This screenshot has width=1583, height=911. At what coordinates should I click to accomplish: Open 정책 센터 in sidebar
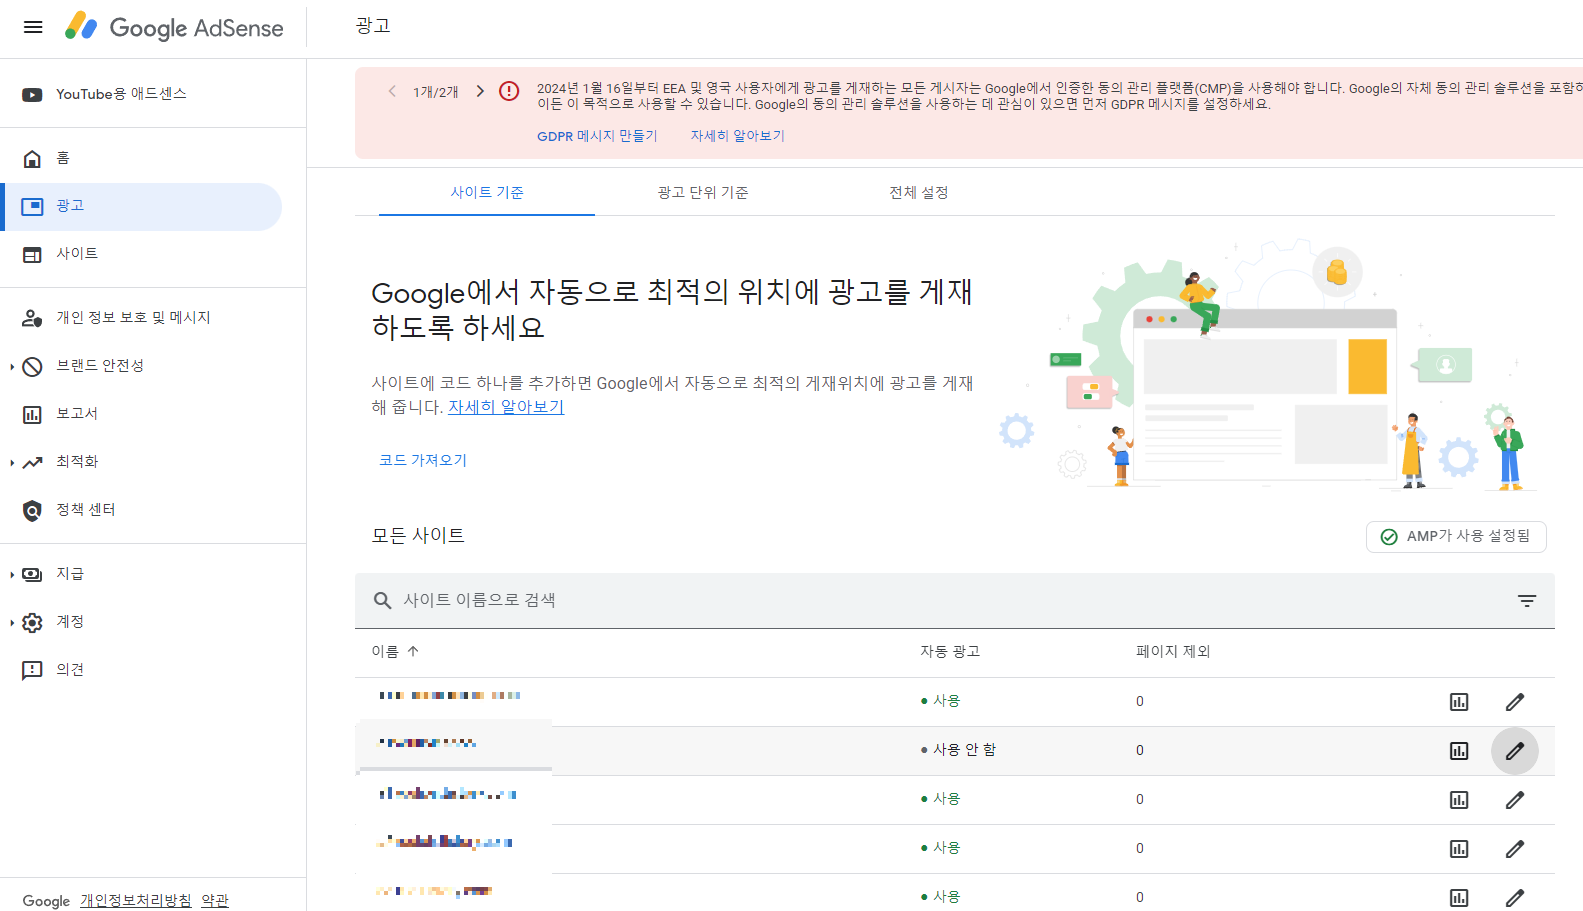pyautogui.click(x=141, y=510)
